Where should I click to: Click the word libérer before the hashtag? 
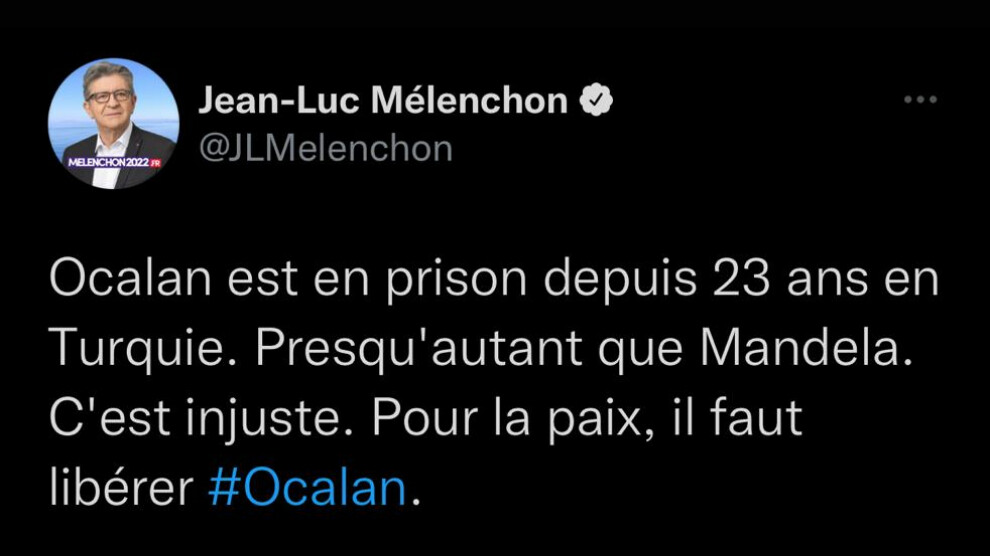pos(121,488)
